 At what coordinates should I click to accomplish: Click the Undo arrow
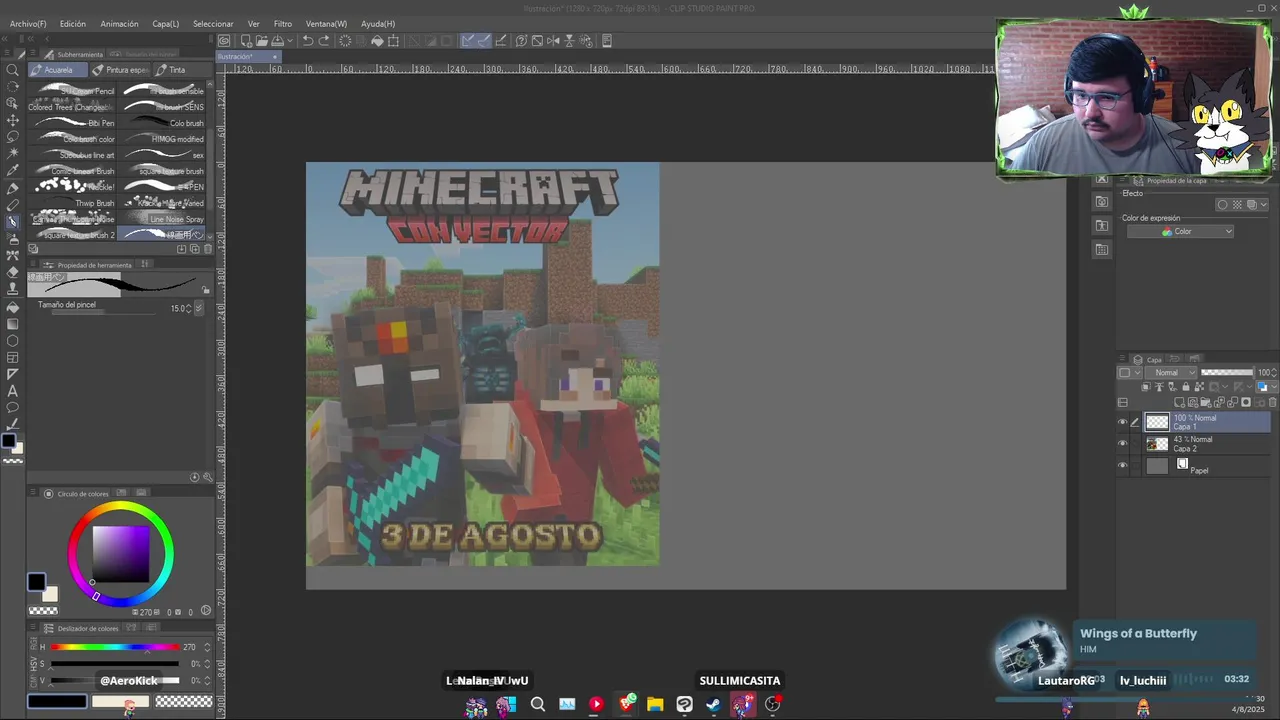click(x=308, y=41)
